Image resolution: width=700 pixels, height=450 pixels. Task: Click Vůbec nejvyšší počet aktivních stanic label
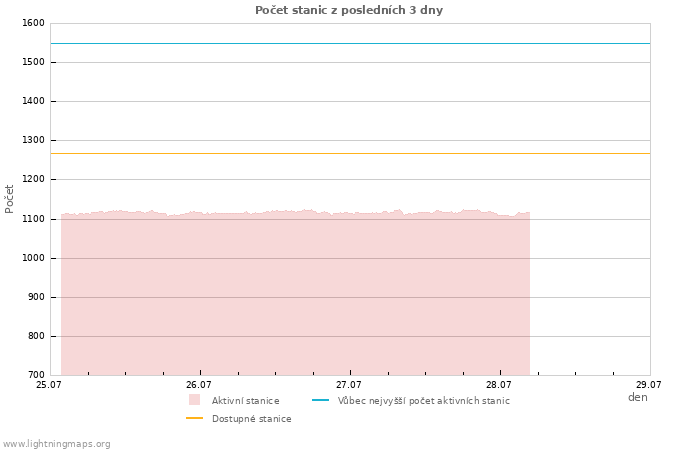[x=423, y=400]
